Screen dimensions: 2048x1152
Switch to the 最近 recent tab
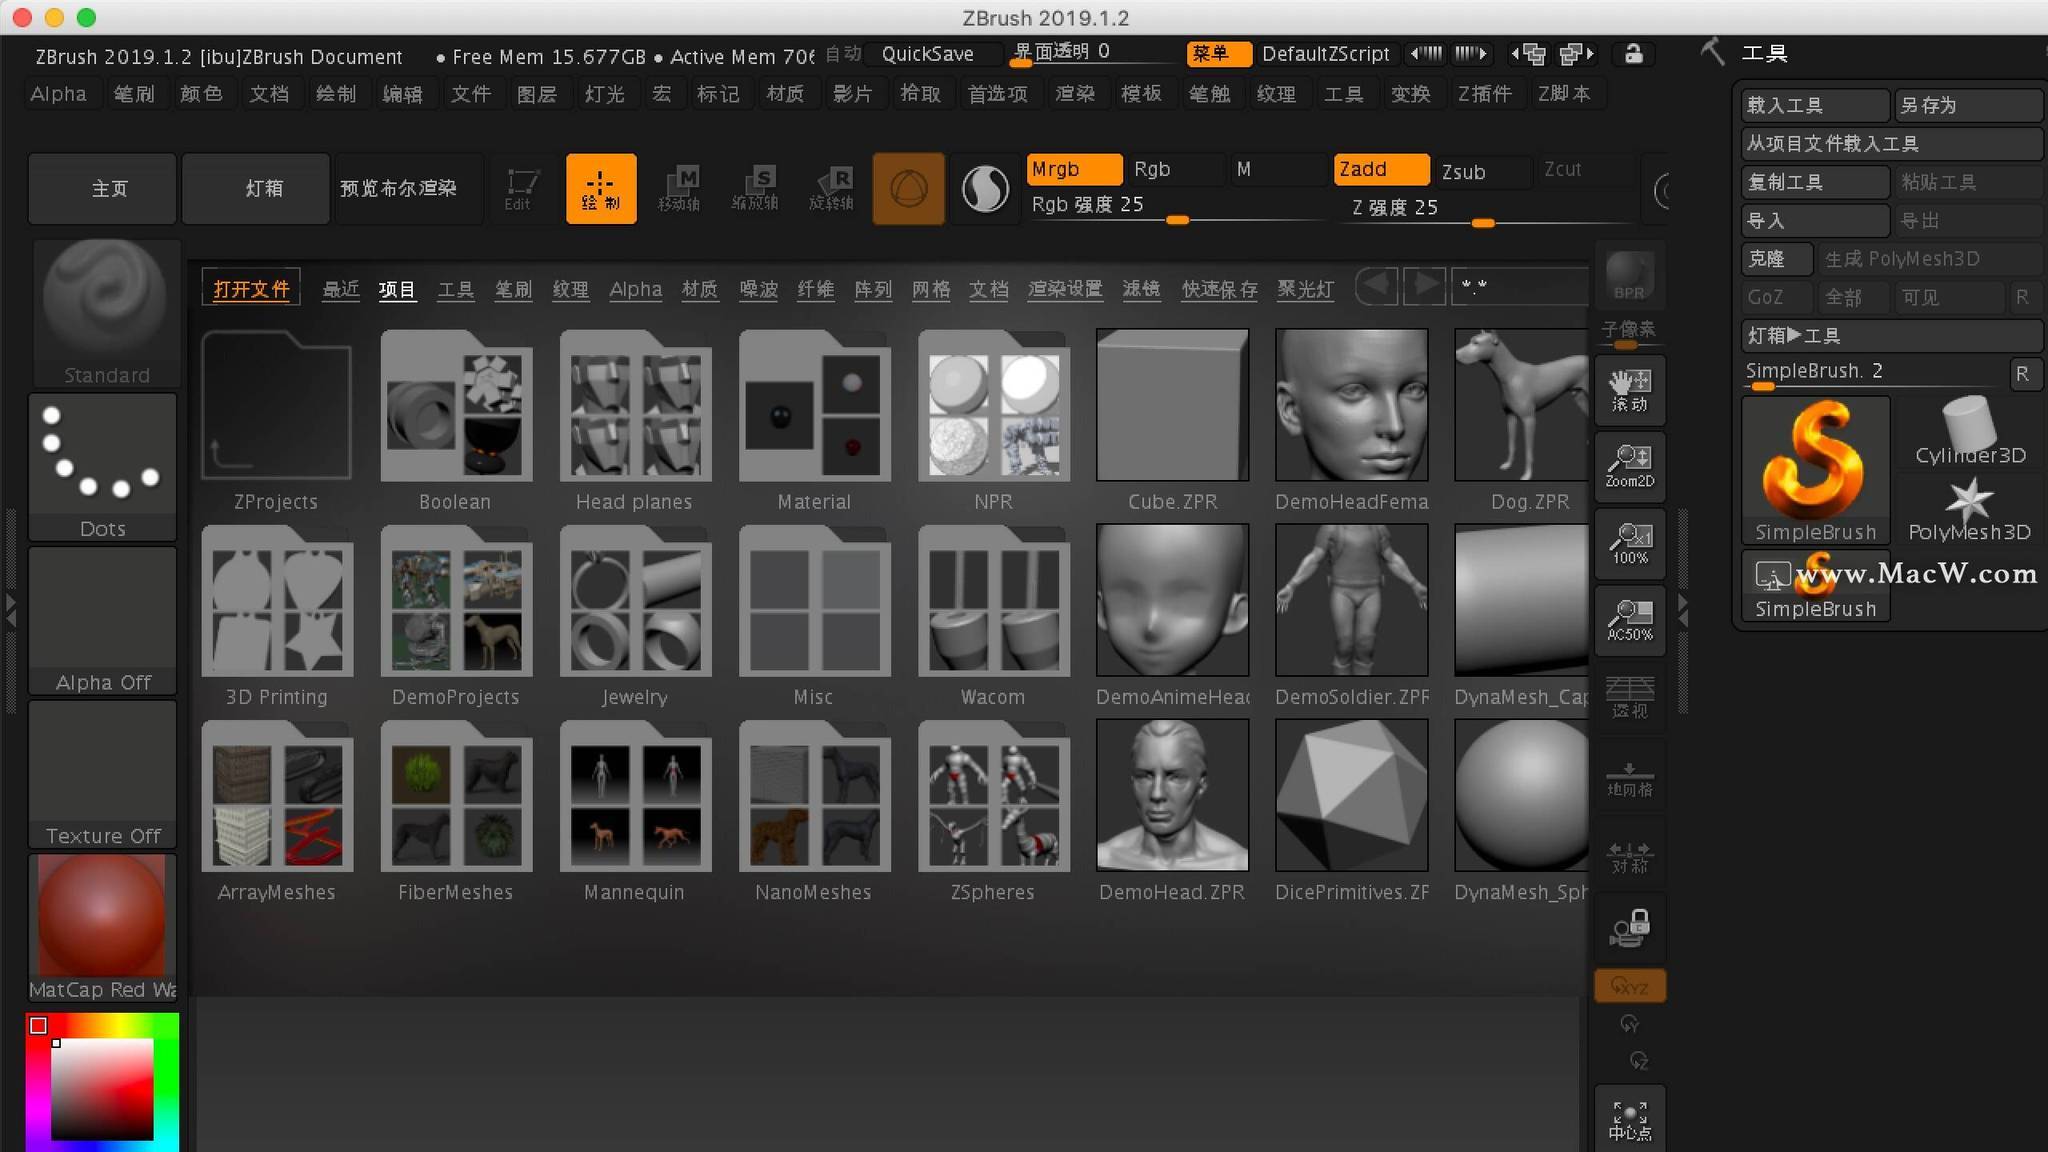pos(341,289)
